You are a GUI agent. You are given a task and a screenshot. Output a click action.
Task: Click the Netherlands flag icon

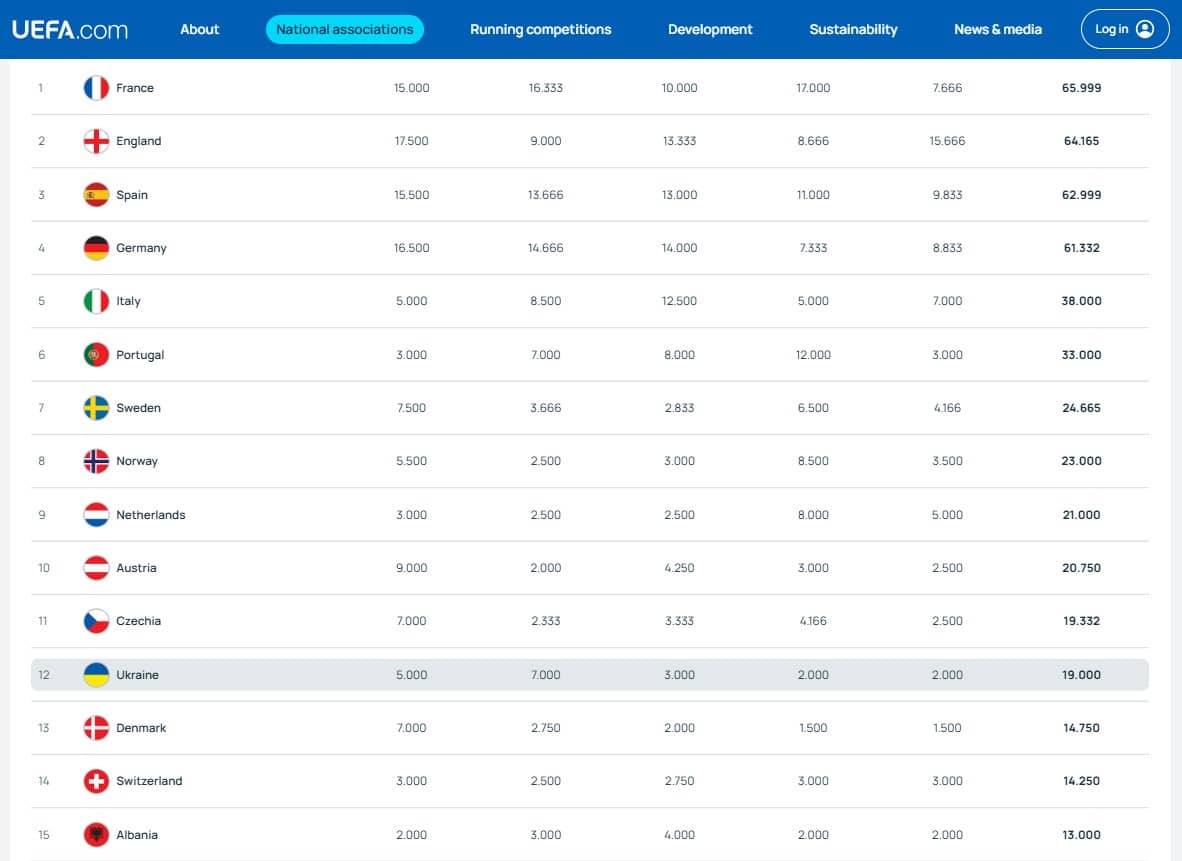click(96, 514)
